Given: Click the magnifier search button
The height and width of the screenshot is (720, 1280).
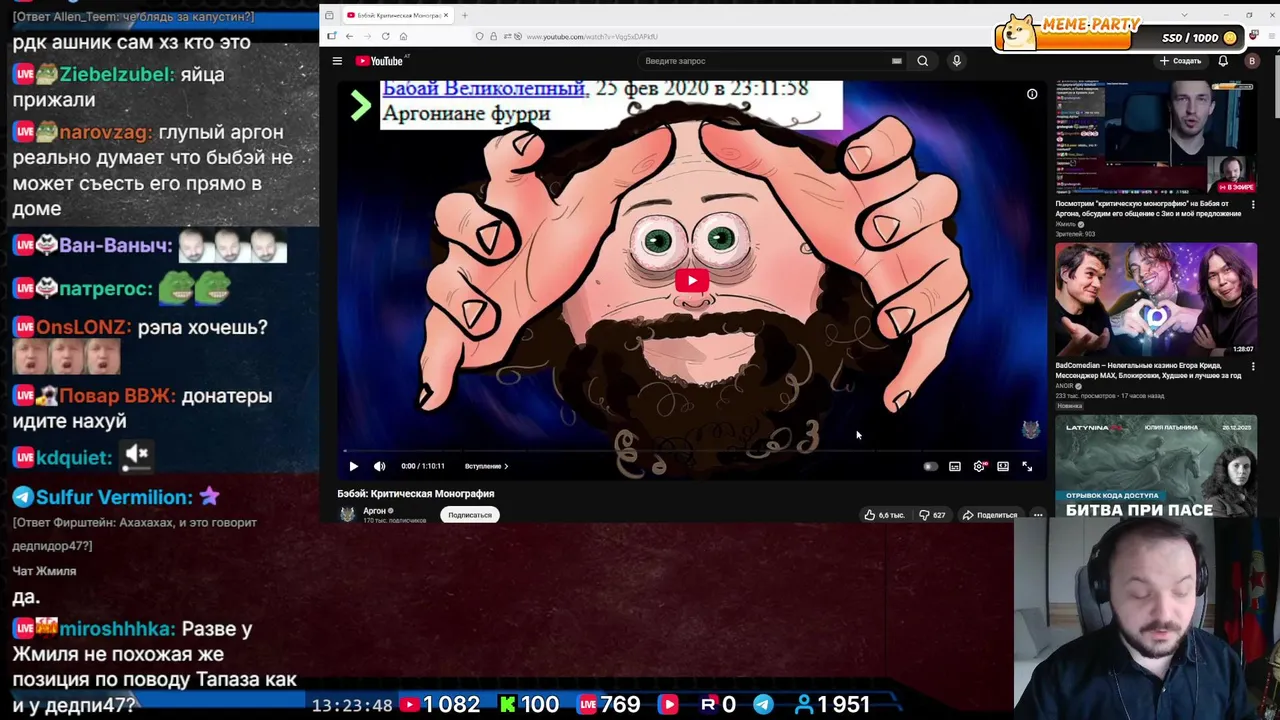Looking at the screenshot, I should pyautogui.click(x=922, y=61).
